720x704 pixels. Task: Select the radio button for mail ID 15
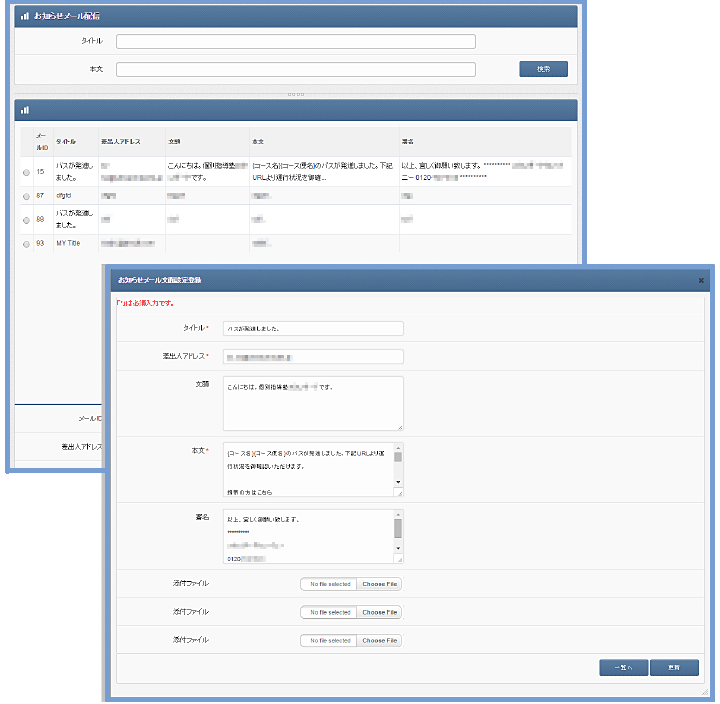click(26, 172)
